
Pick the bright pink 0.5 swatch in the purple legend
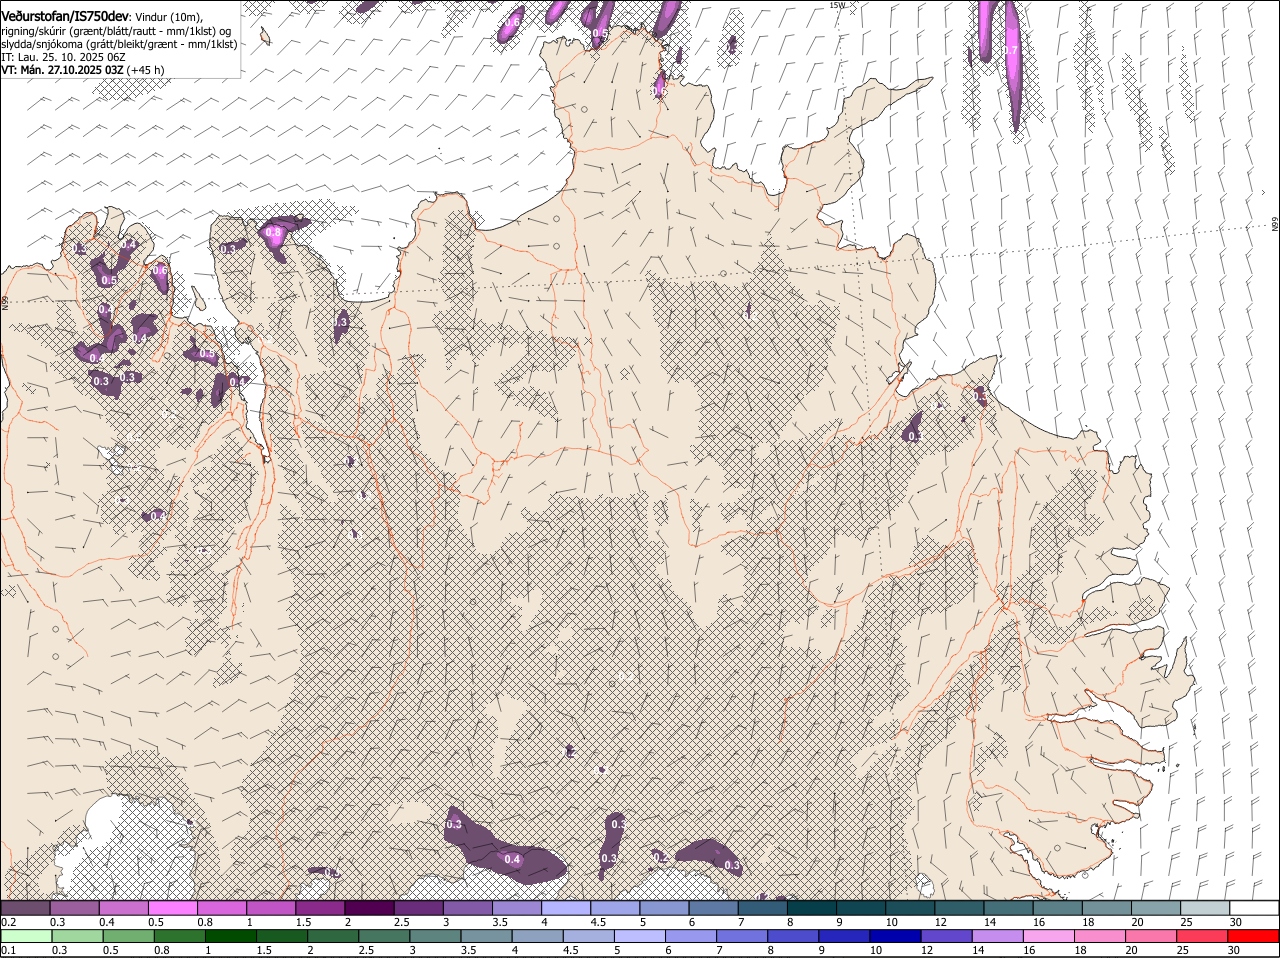click(172, 908)
